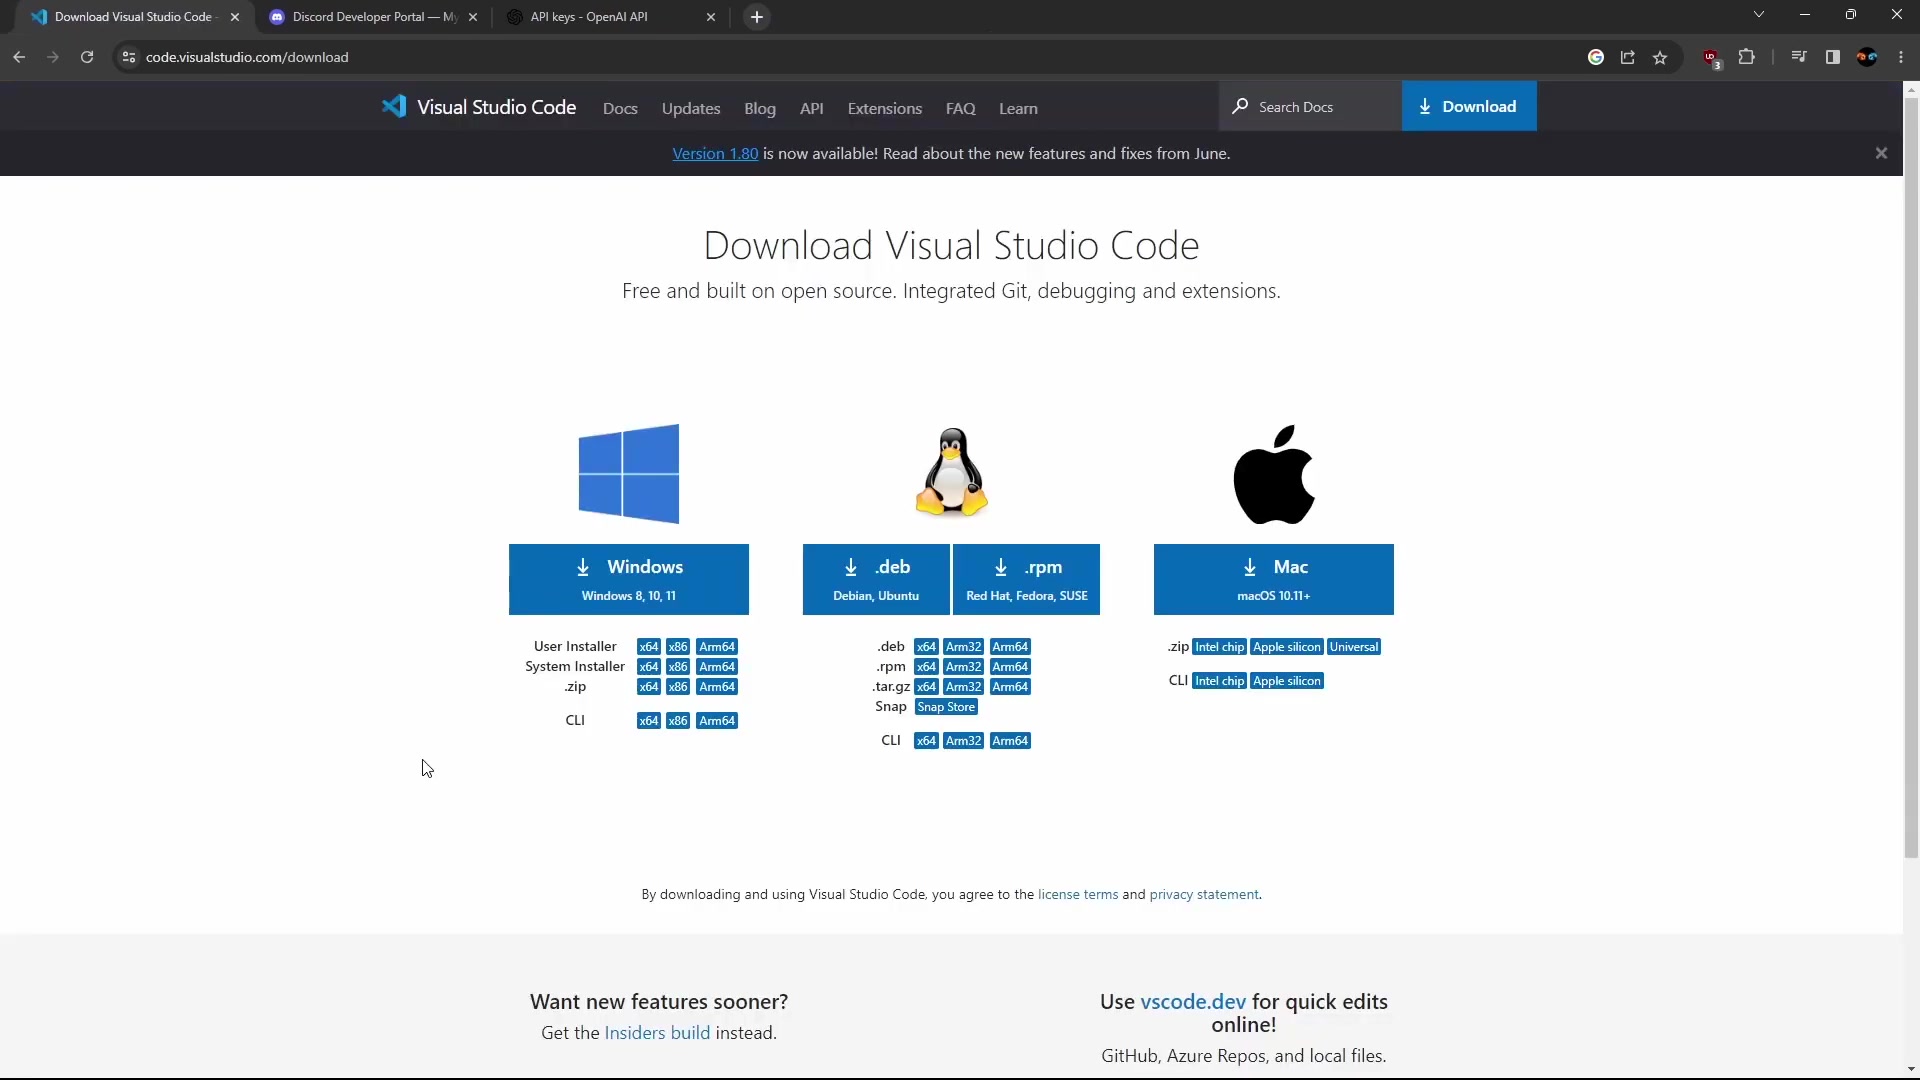Download the .rpm package for Red Hat
Screen dimensions: 1920x1080
pyautogui.click(x=1027, y=579)
